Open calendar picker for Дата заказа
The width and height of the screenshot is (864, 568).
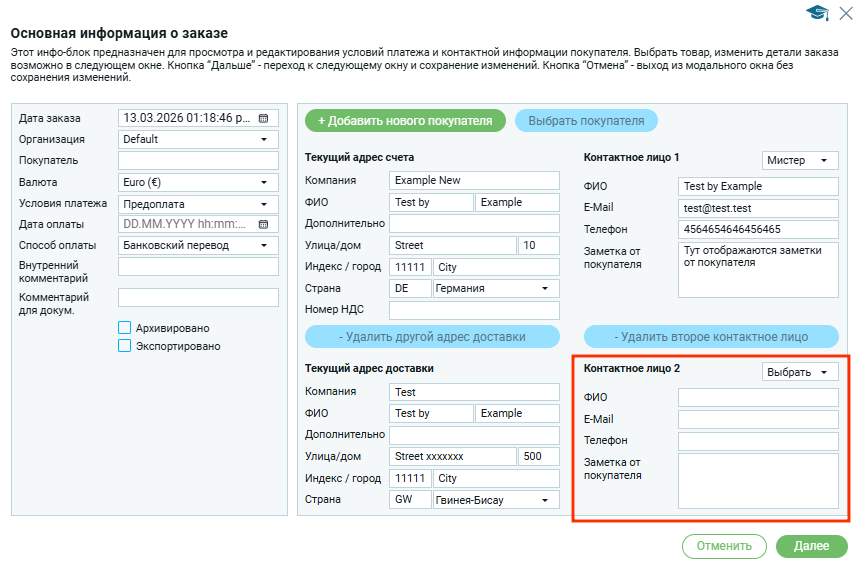(x=264, y=118)
